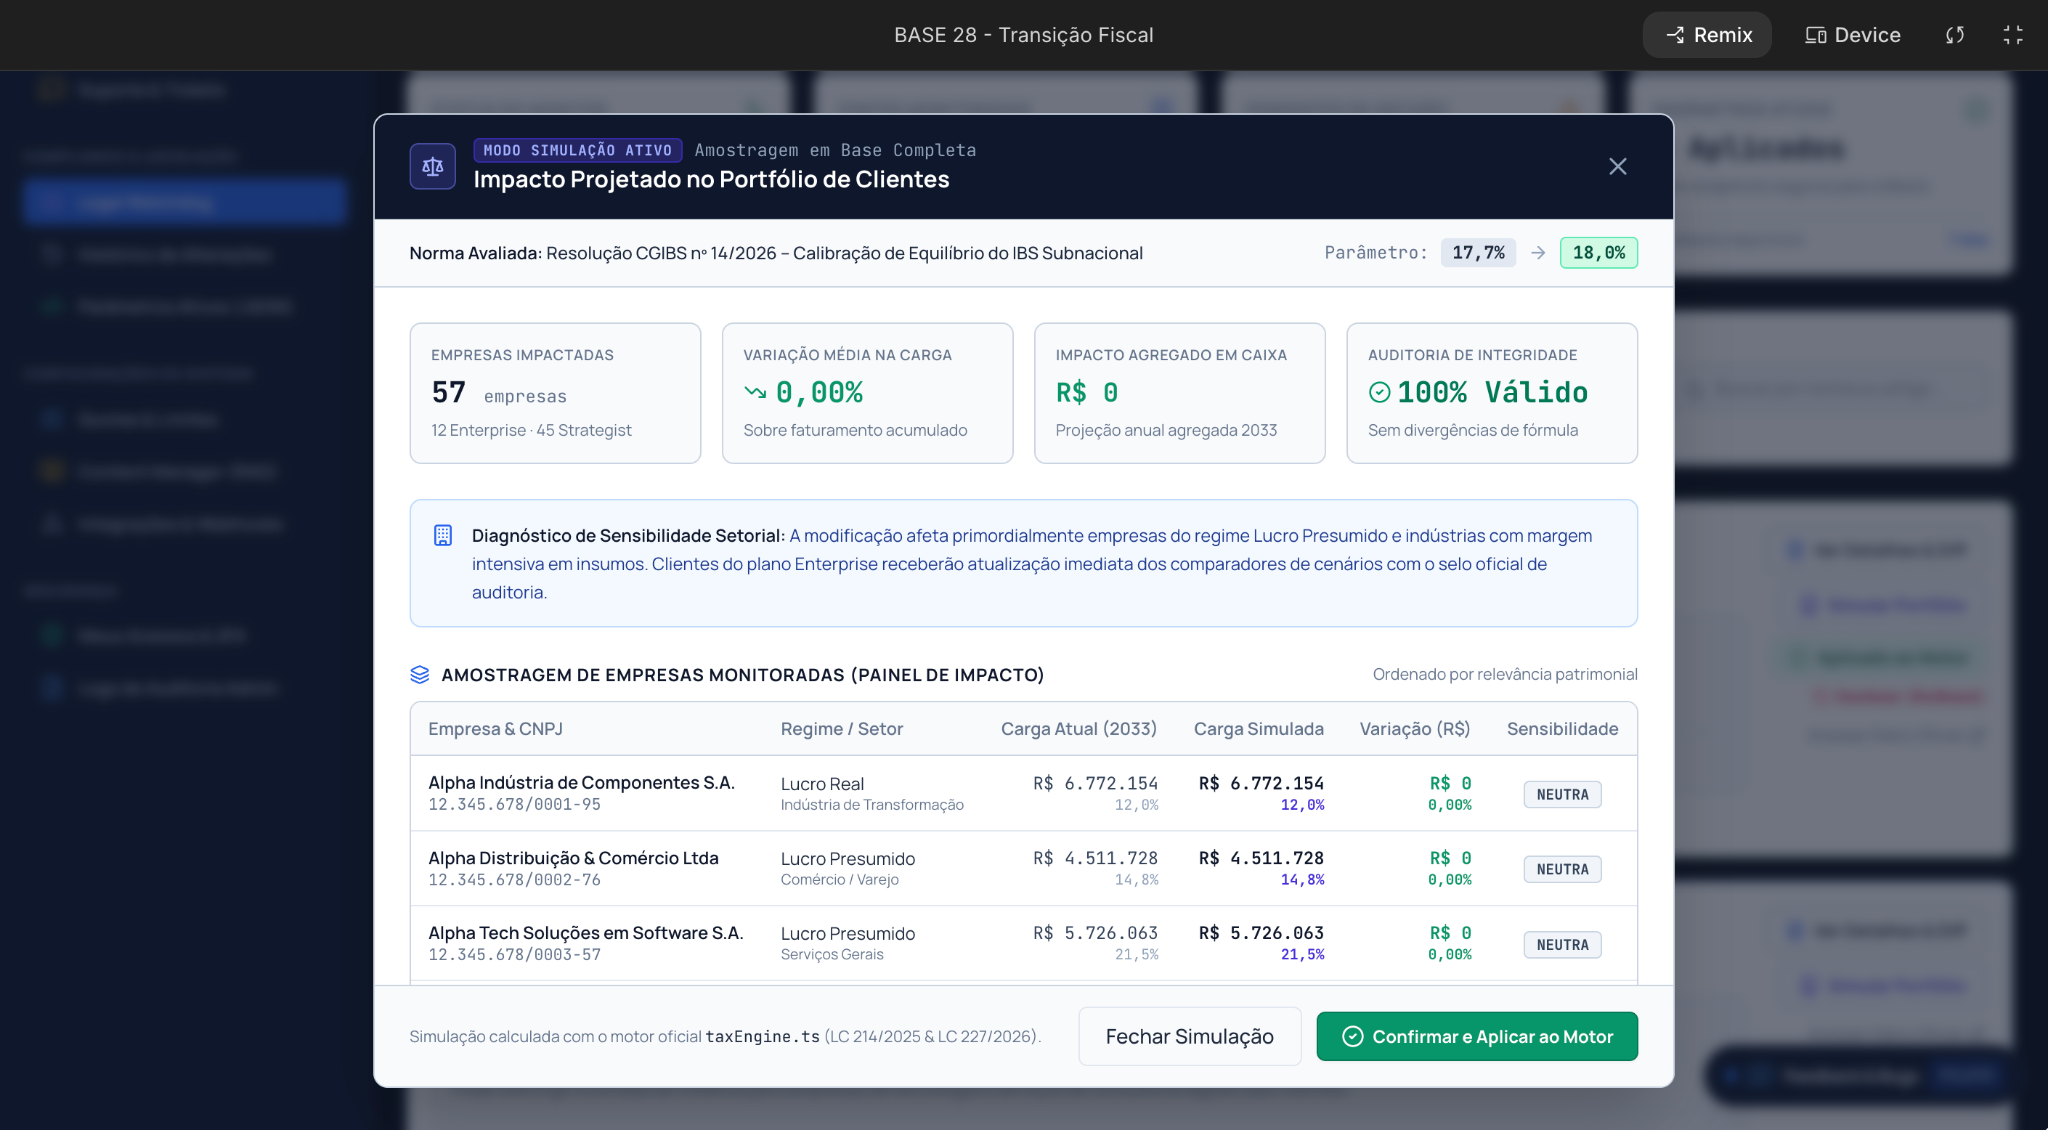This screenshot has width=2048, height=1130.
Task: Click NEUTRA badge for Alpha Indústria
Action: 1562,794
